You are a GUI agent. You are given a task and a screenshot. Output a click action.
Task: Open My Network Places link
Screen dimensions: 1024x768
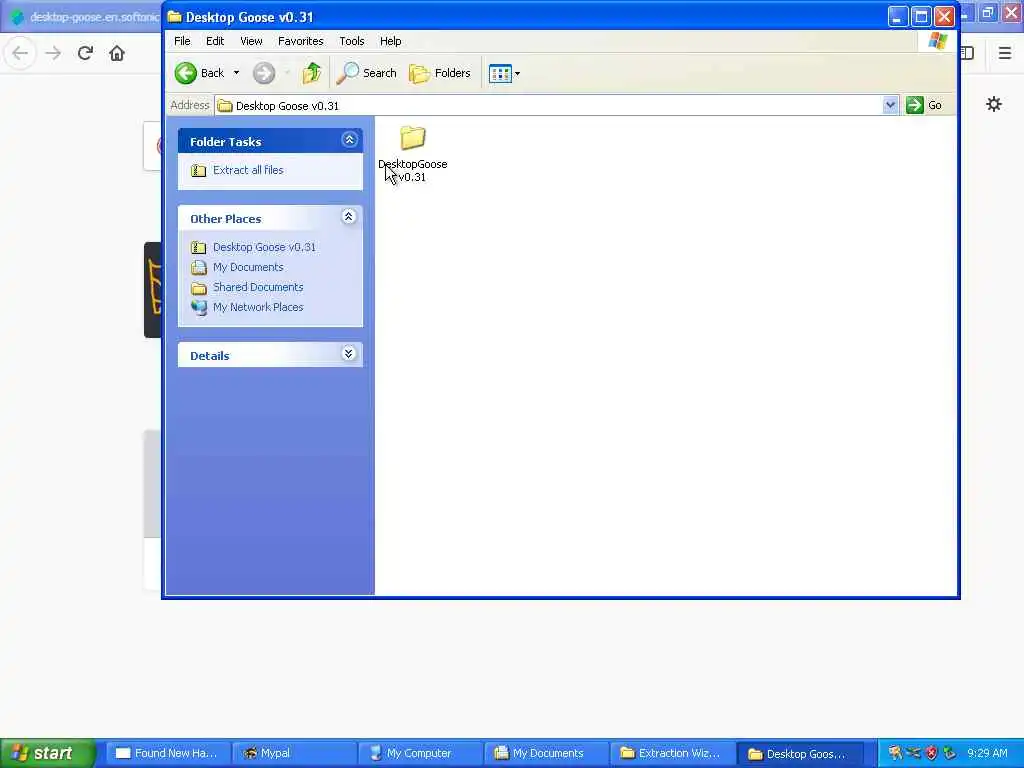[x=258, y=307]
